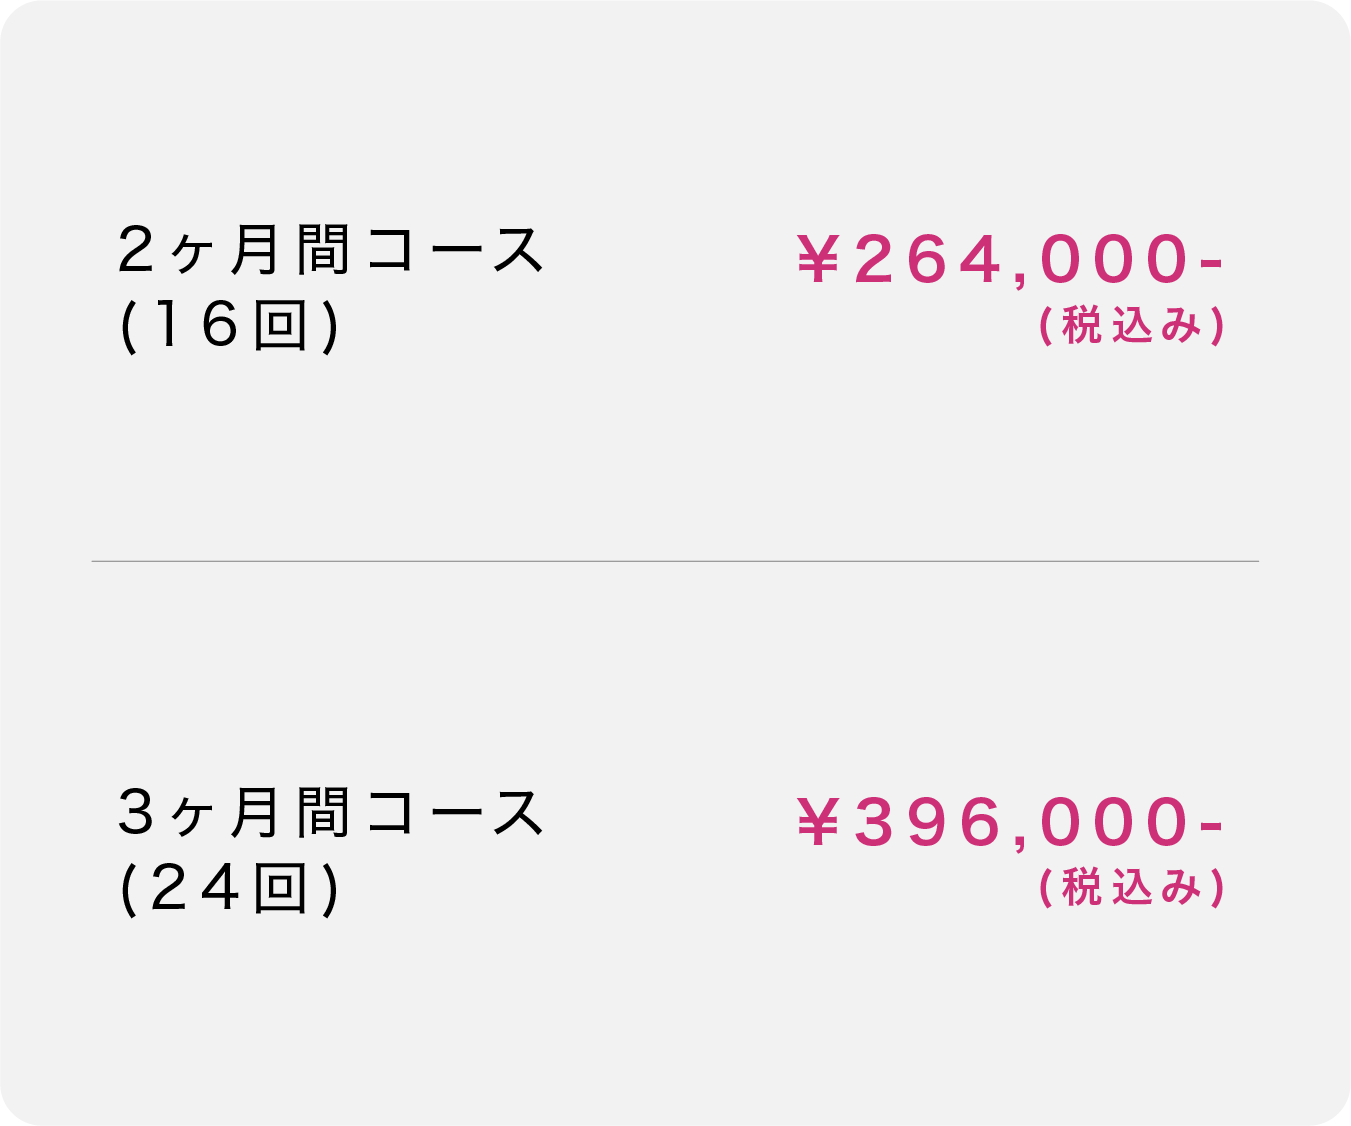This screenshot has width=1351, height=1126.
Task: Click the 2ヶ月間コース course title
Action: [330, 250]
